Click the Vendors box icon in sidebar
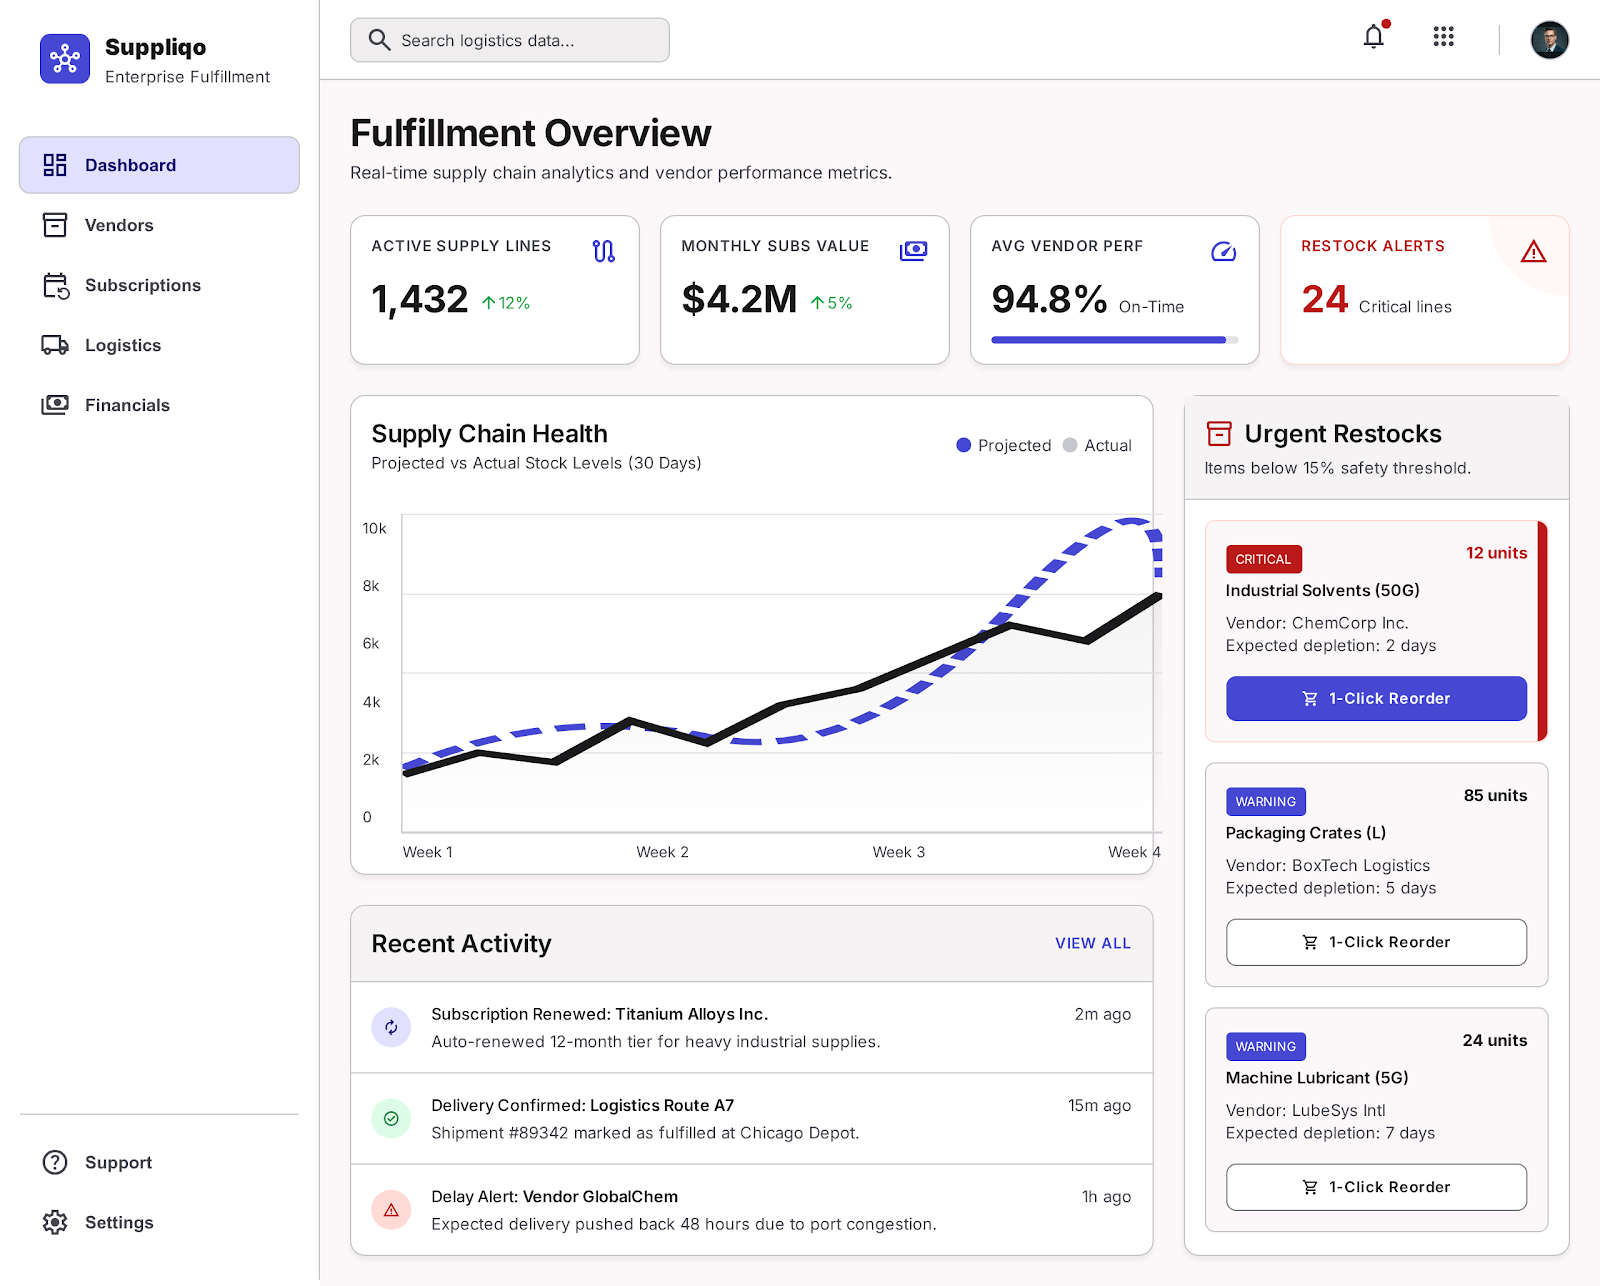1600x1286 pixels. click(x=55, y=225)
